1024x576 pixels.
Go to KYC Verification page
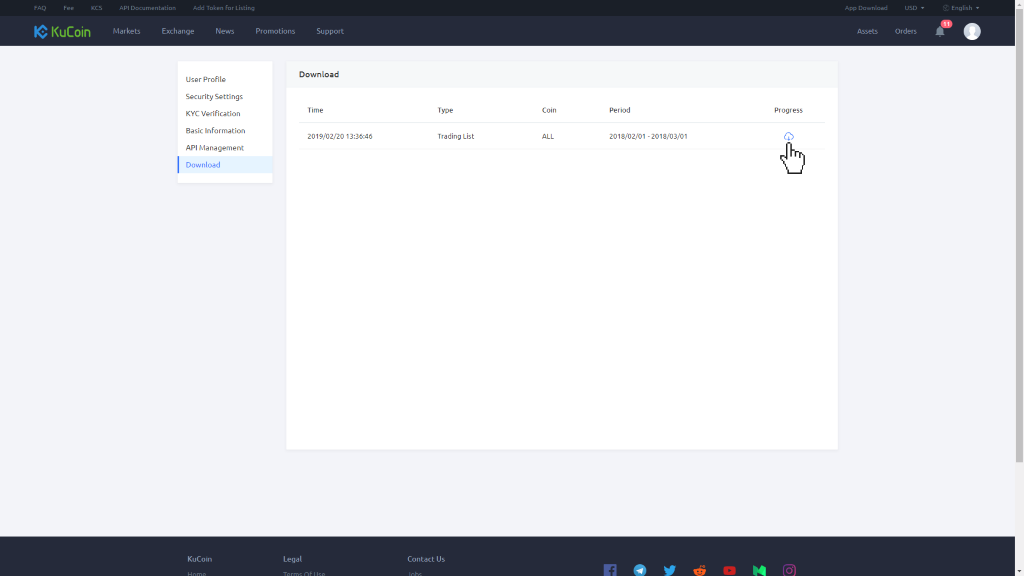point(213,114)
